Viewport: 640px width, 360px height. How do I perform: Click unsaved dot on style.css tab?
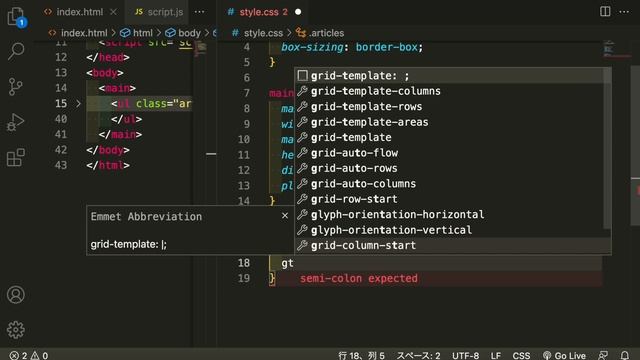[298, 12]
